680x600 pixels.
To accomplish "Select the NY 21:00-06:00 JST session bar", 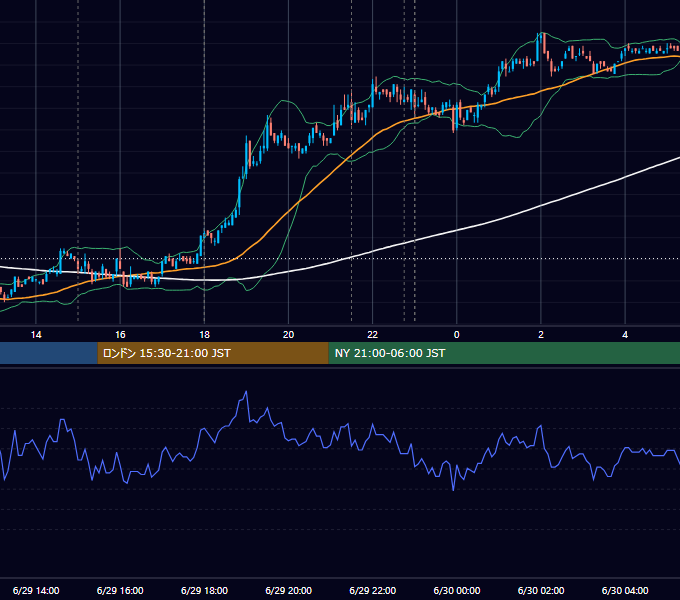I will click(x=504, y=353).
